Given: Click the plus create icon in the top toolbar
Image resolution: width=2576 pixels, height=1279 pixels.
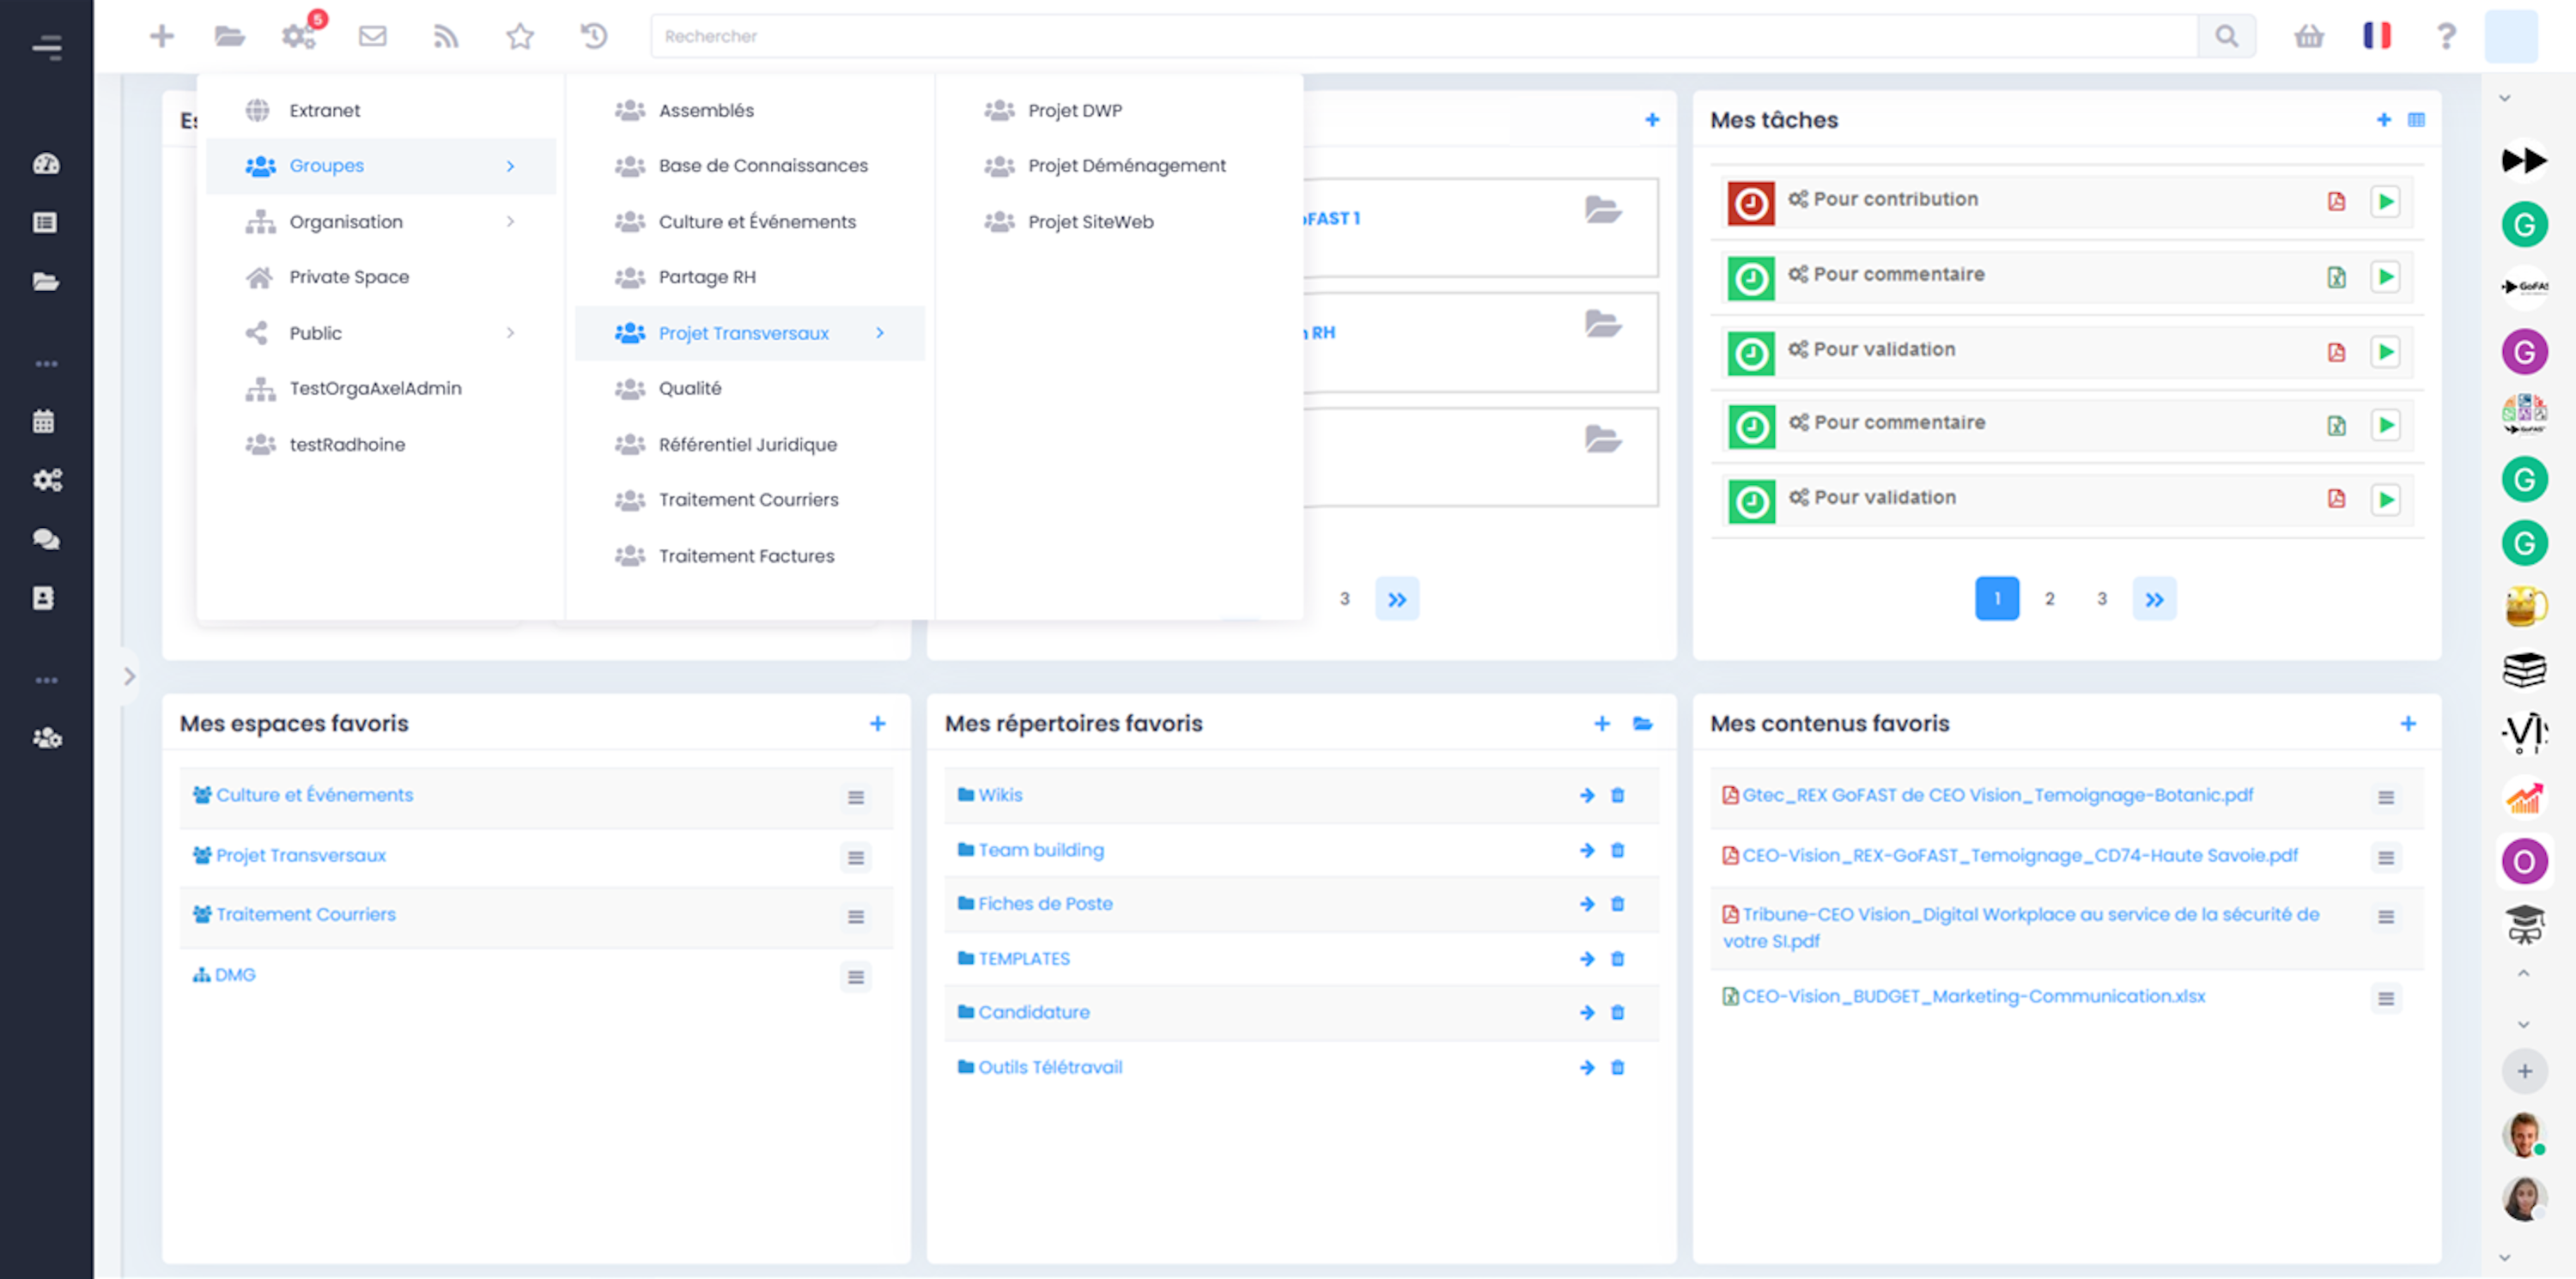Looking at the screenshot, I should coord(161,36).
